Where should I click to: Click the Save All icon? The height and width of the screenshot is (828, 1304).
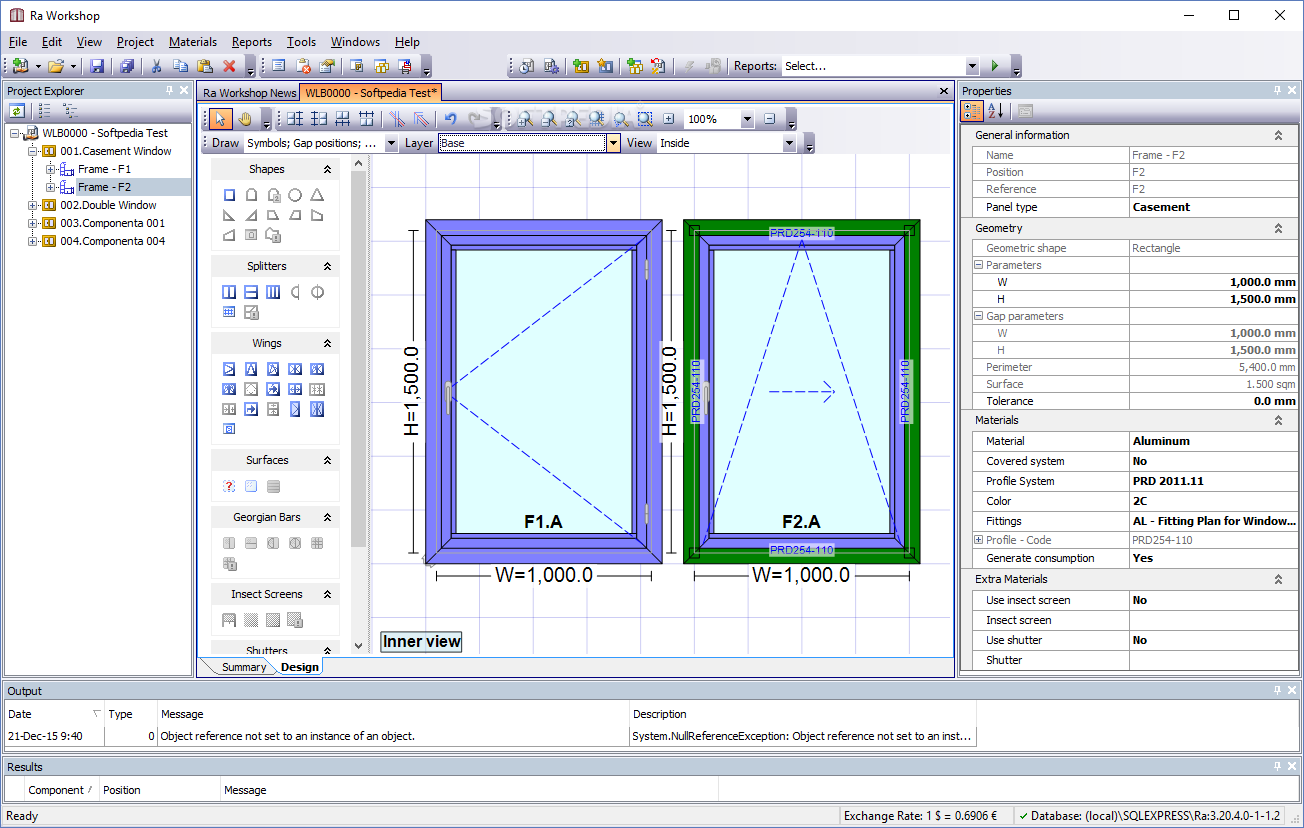click(127, 66)
